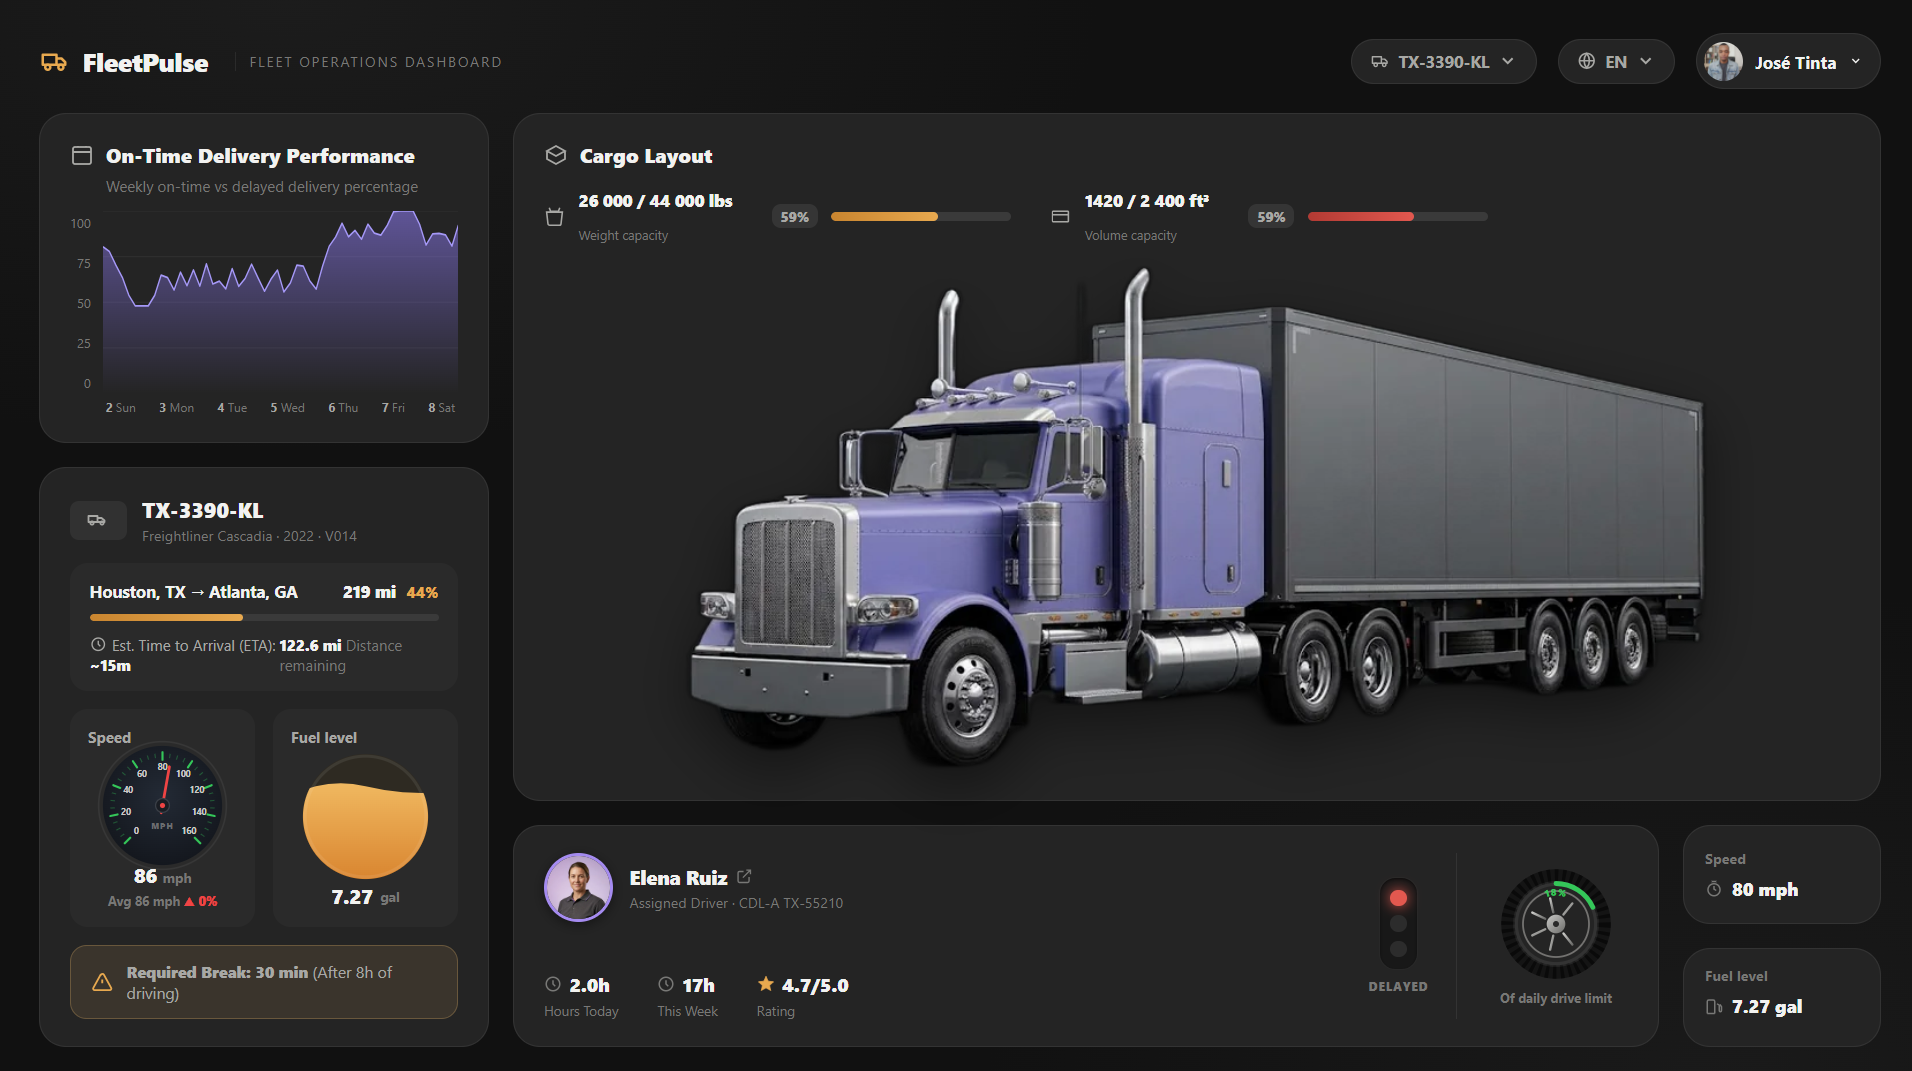
Task: Click the Hours Today clock icon
Action: click(x=553, y=985)
